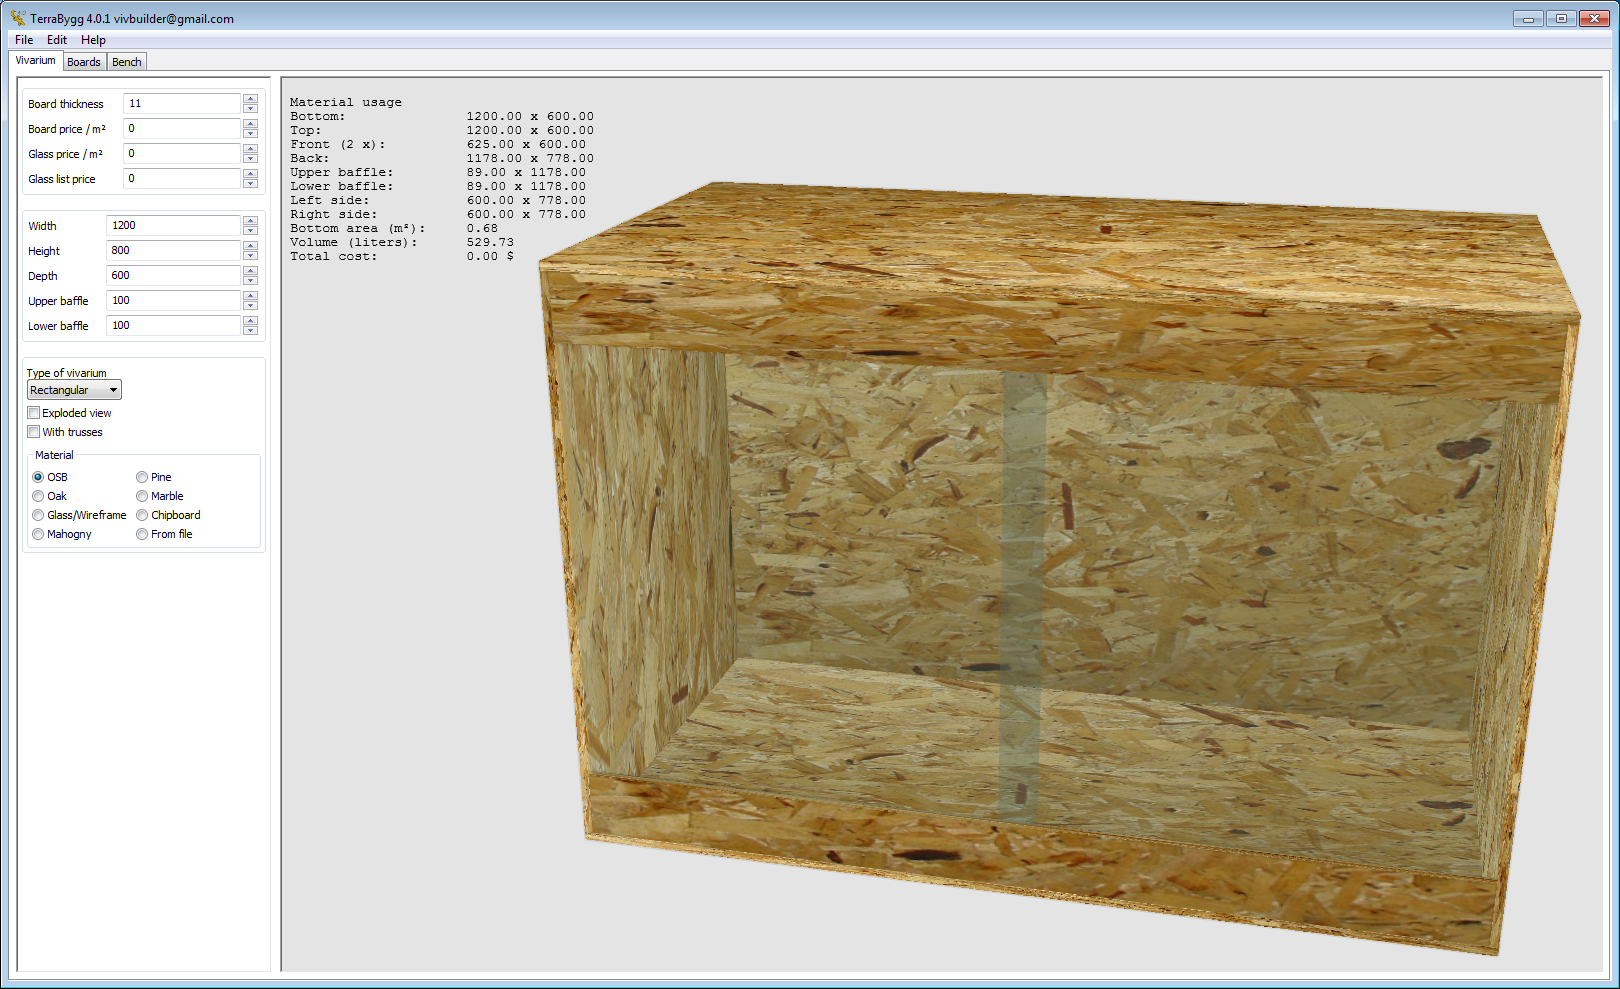
Task: Enable the Exploded view checkbox
Action: point(34,413)
